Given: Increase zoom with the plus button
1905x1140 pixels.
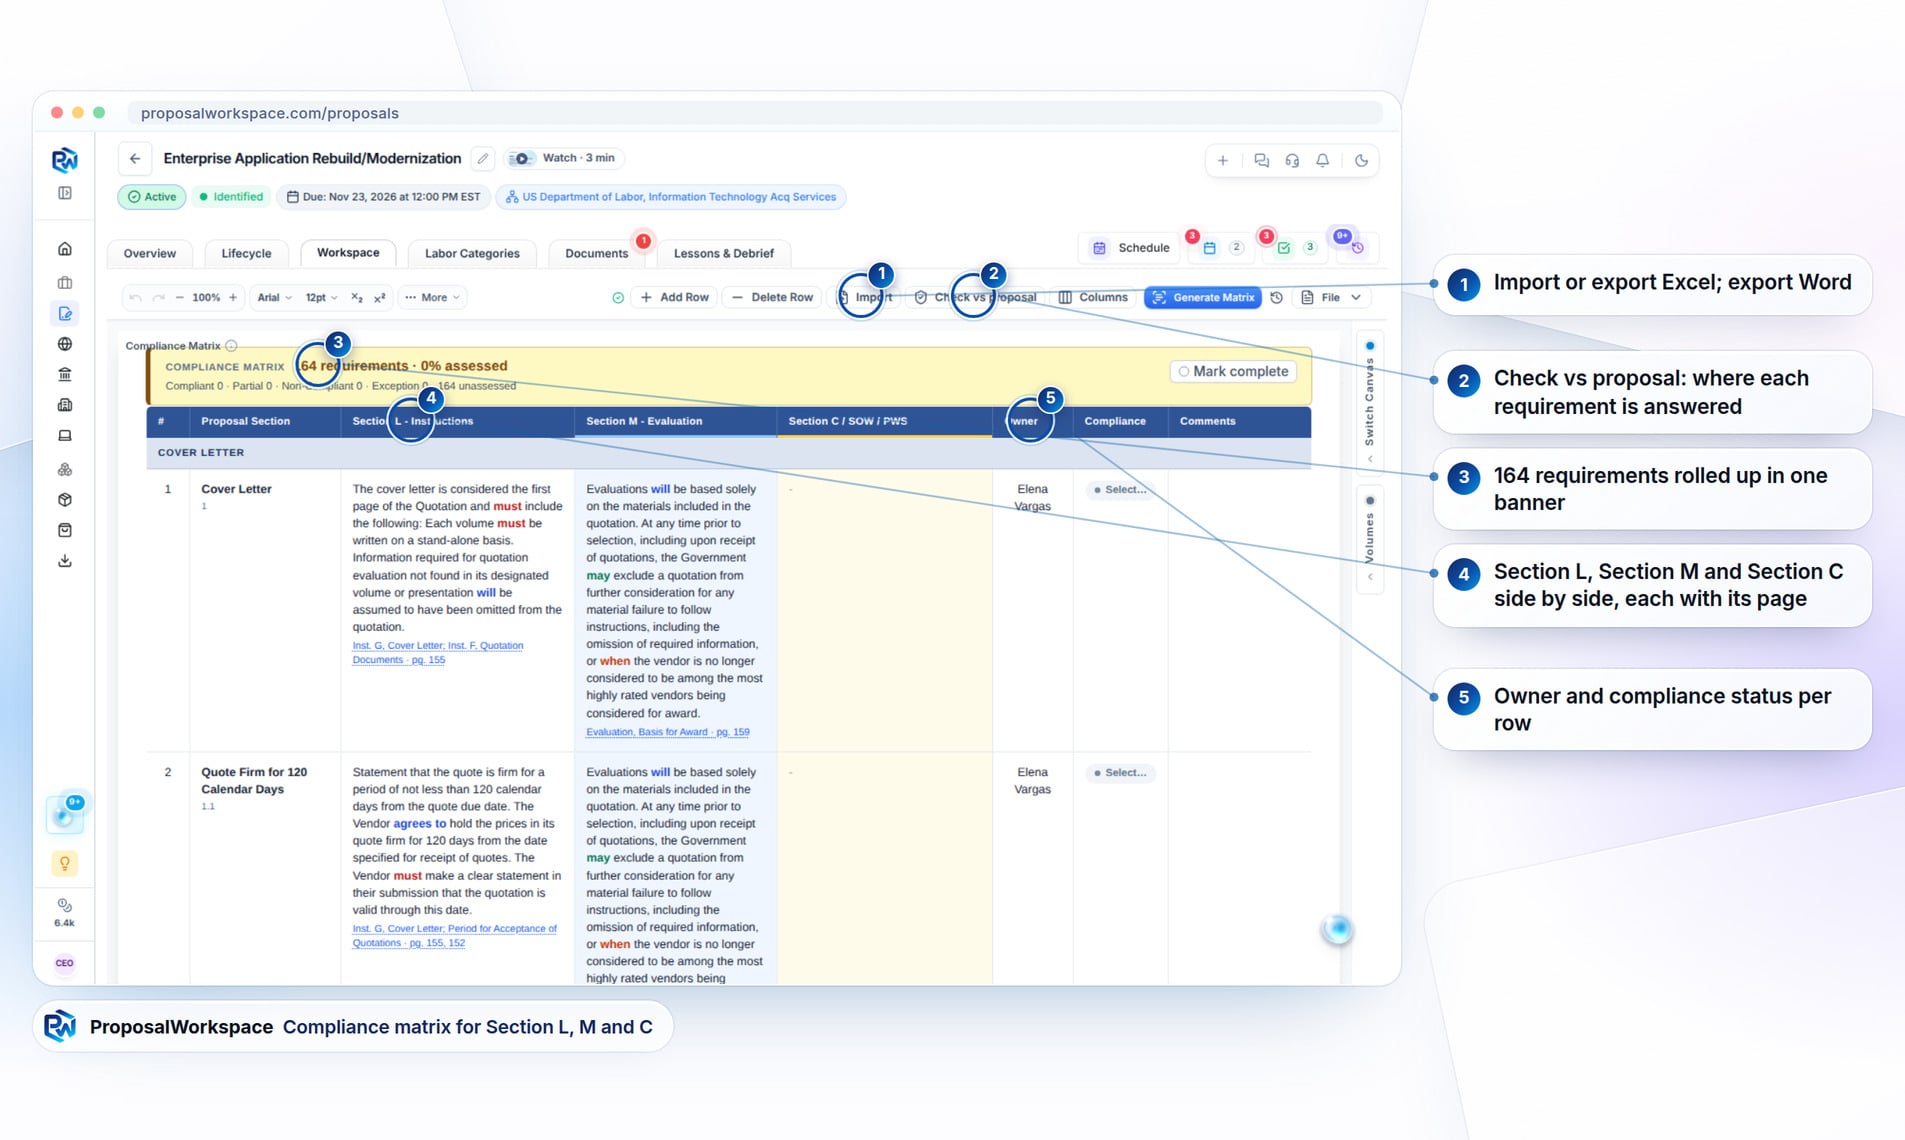Looking at the screenshot, I should (233, 297).
